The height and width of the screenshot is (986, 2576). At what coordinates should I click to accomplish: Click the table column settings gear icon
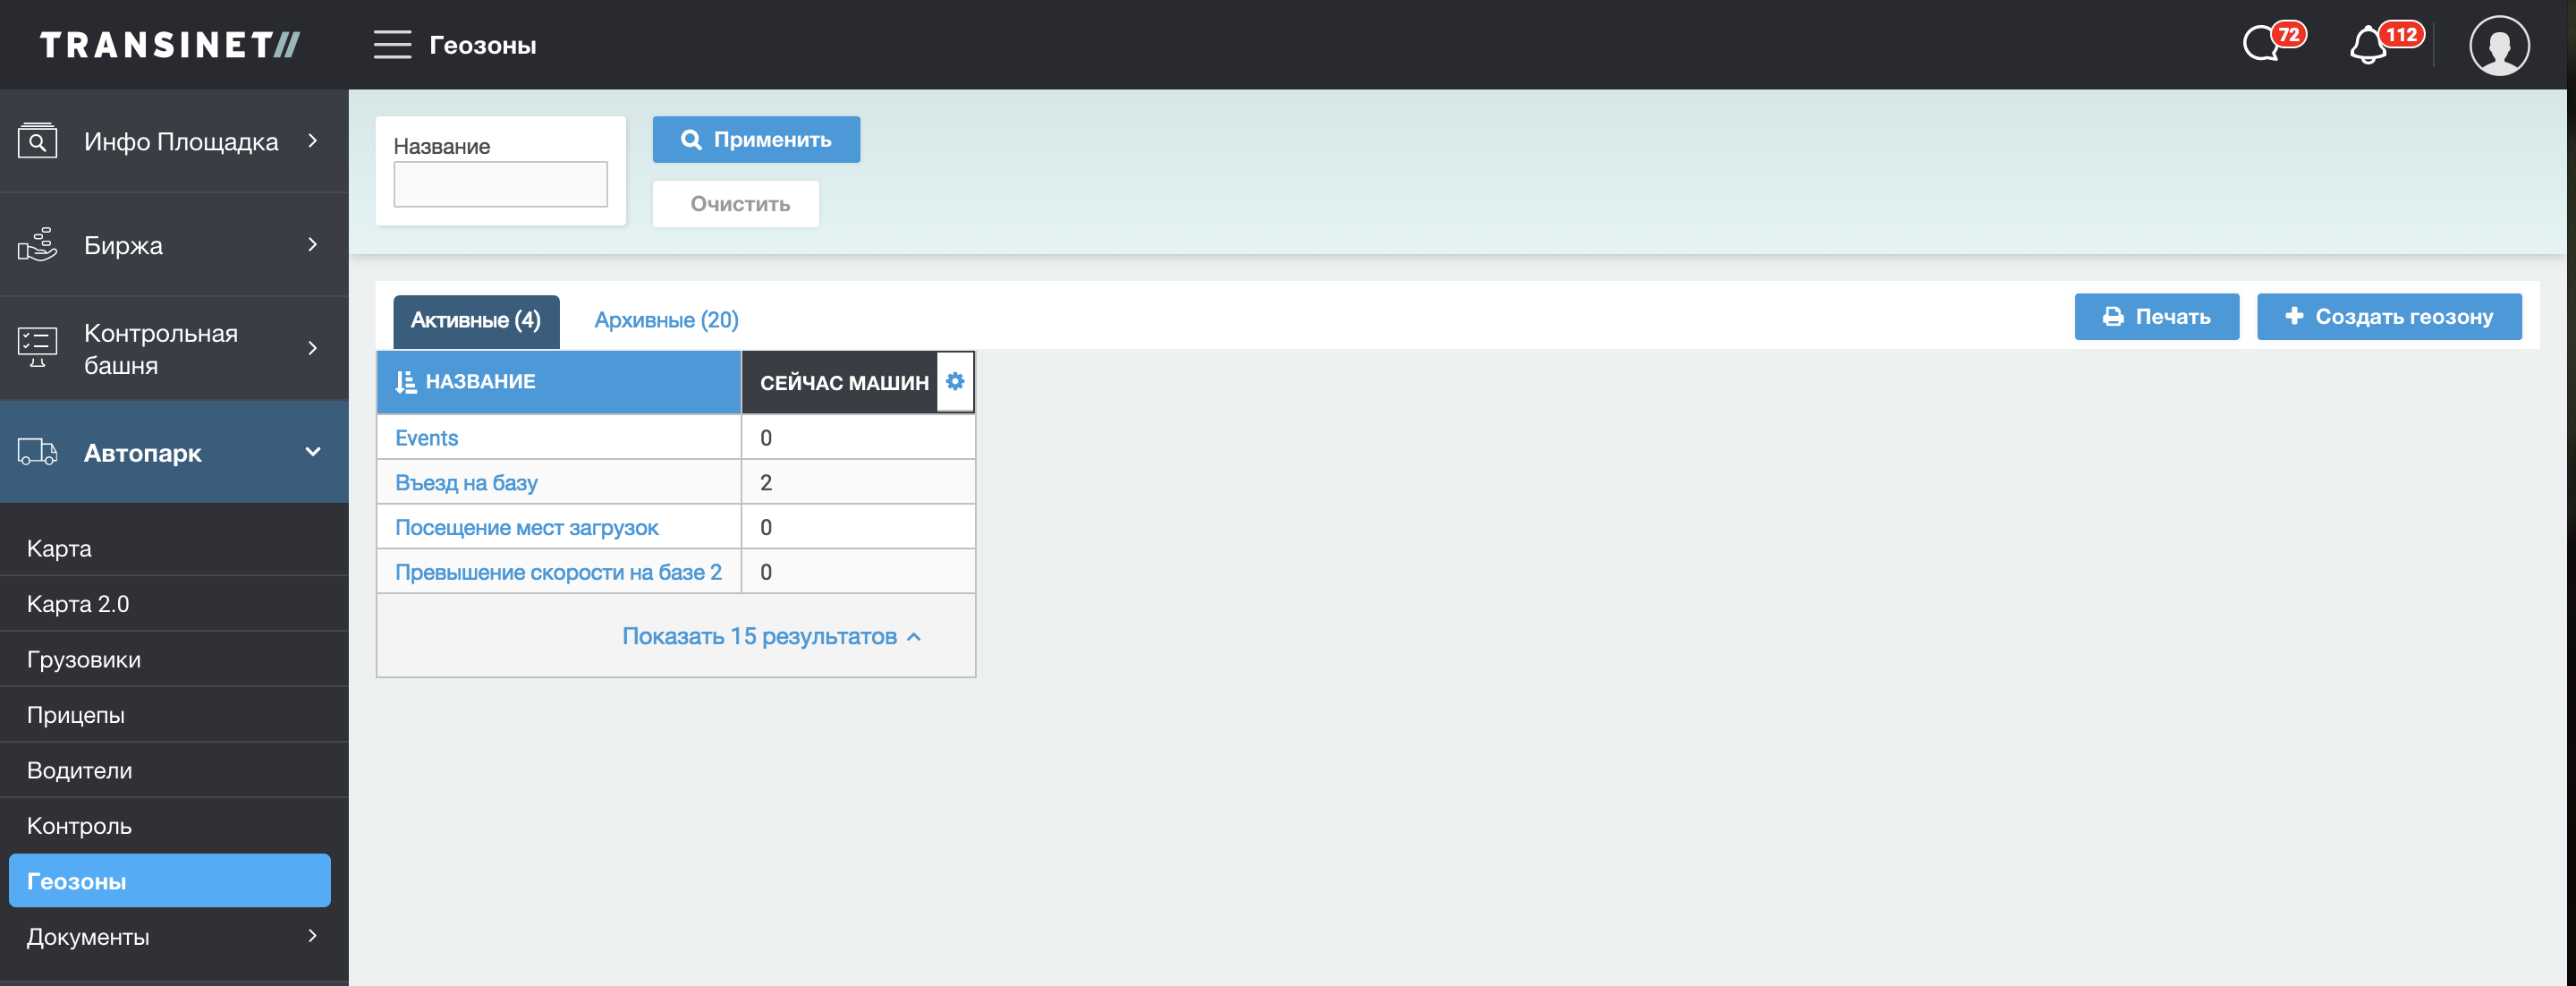[x=955, y=381]
